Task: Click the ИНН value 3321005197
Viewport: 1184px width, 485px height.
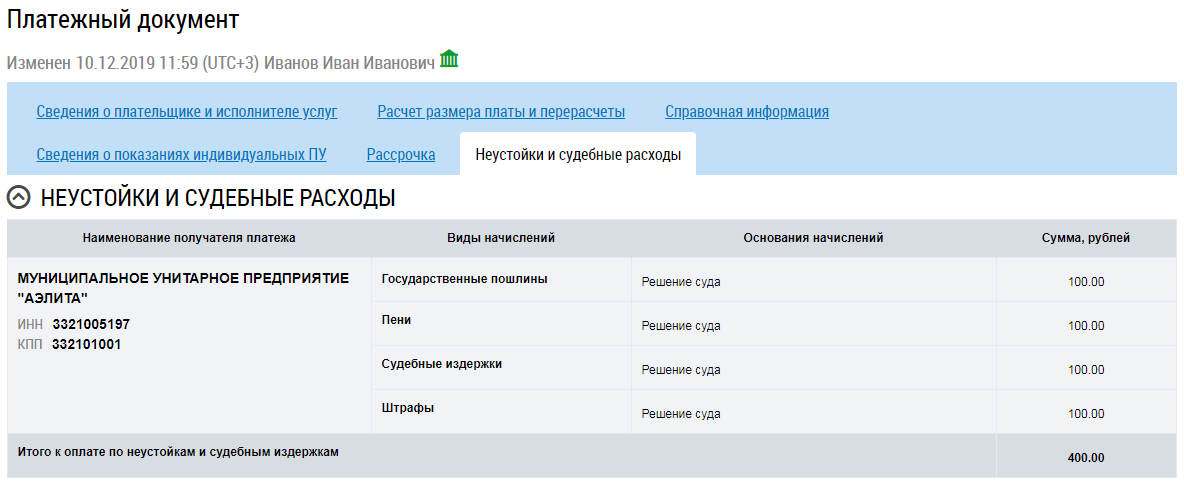Action: point(91,325)
